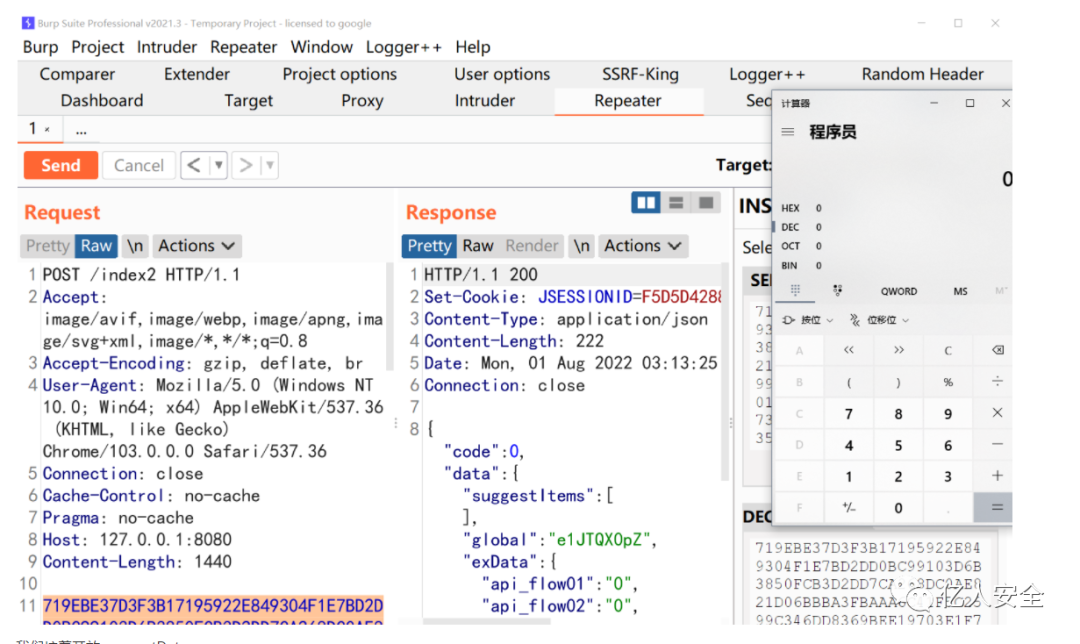Open next request history dropdown
The image size is (1080, 644).
[x=270, y=165]
